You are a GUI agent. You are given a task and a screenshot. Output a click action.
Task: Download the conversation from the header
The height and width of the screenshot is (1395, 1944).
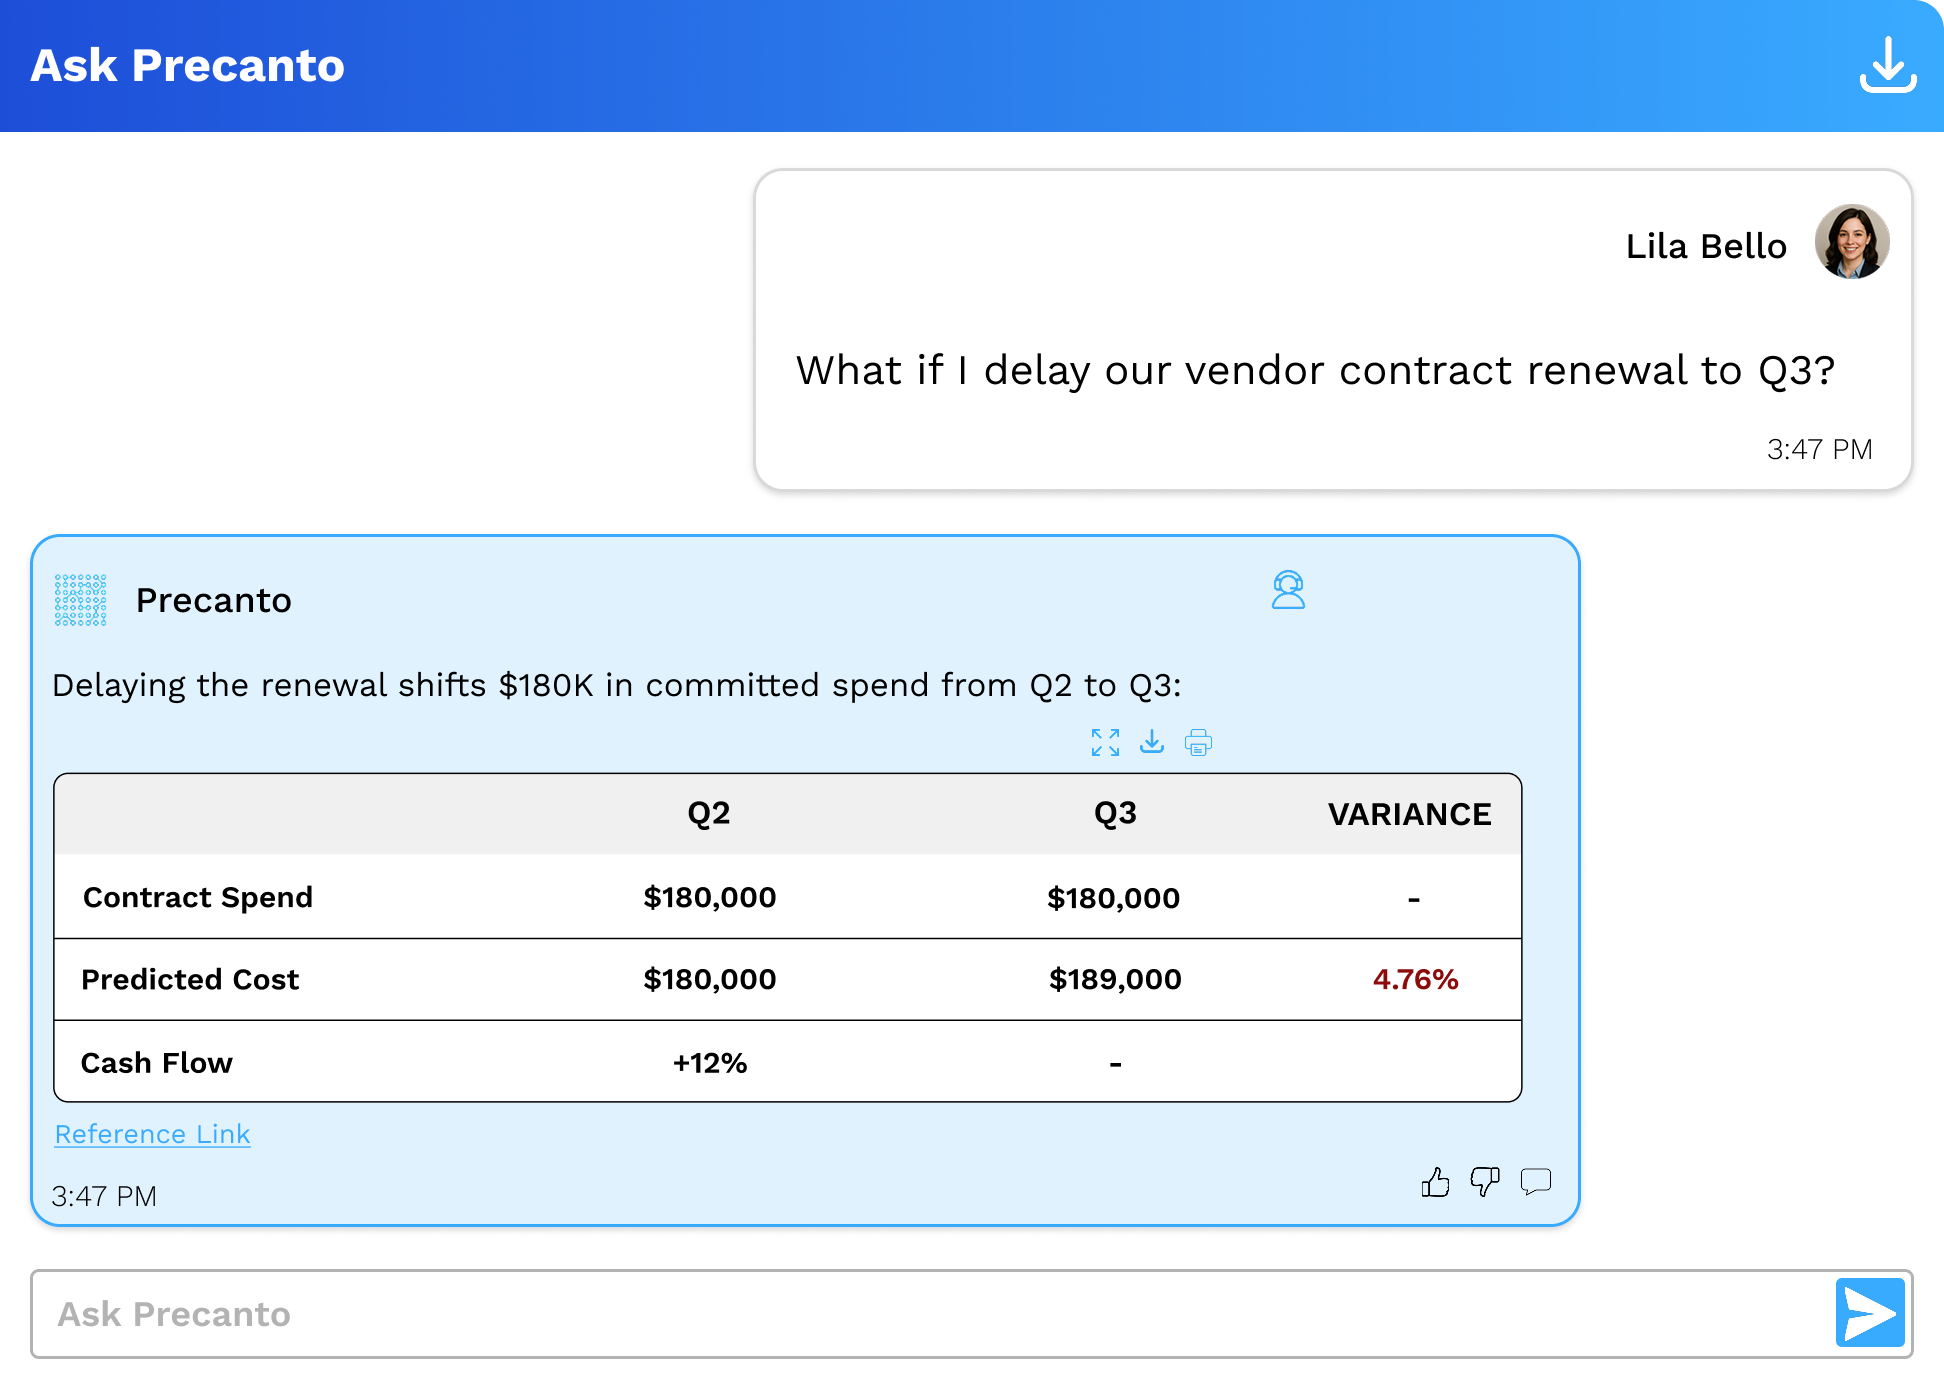tap(1890, 64)
